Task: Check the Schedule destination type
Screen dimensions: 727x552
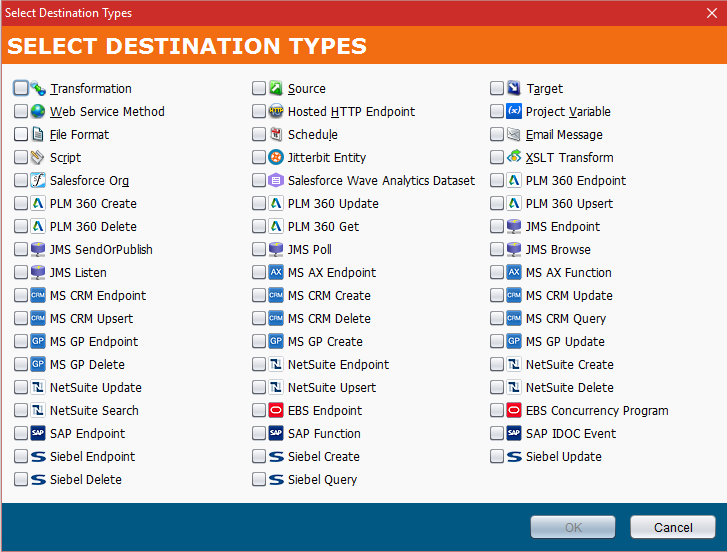Action: tap(259, 135)
